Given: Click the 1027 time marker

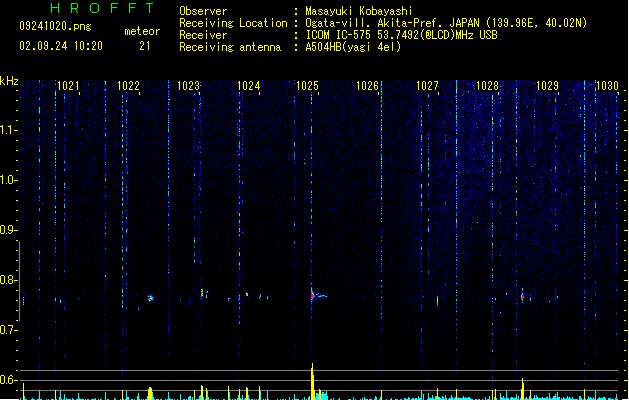Looking at the screenshot, I should [x=427, y=86].
